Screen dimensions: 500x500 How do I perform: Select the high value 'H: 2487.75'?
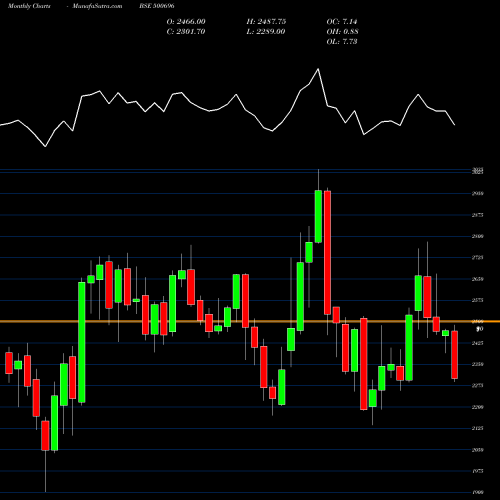pos(266,22)
